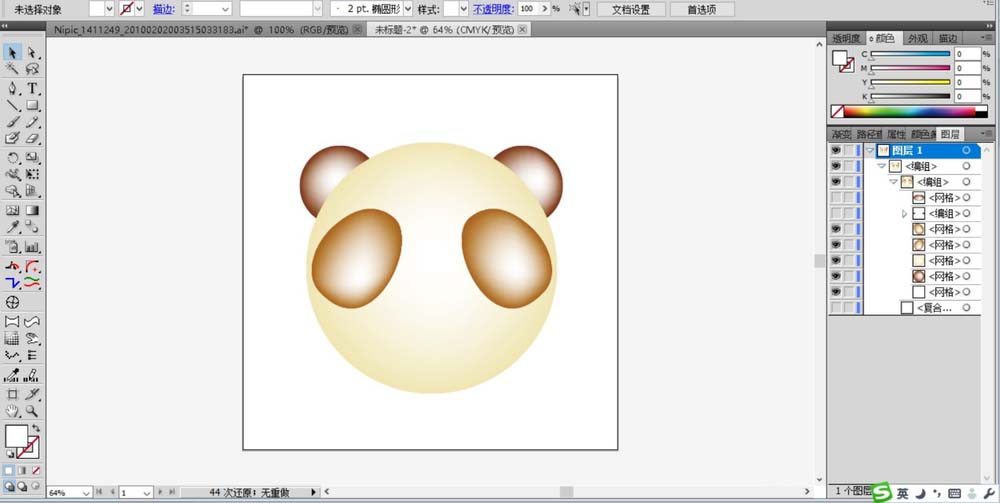This screenshot has height=503, width=1000.
Task: Hide the last visible <网格> item
Action: pyautogui.click(x=835, y=292)
